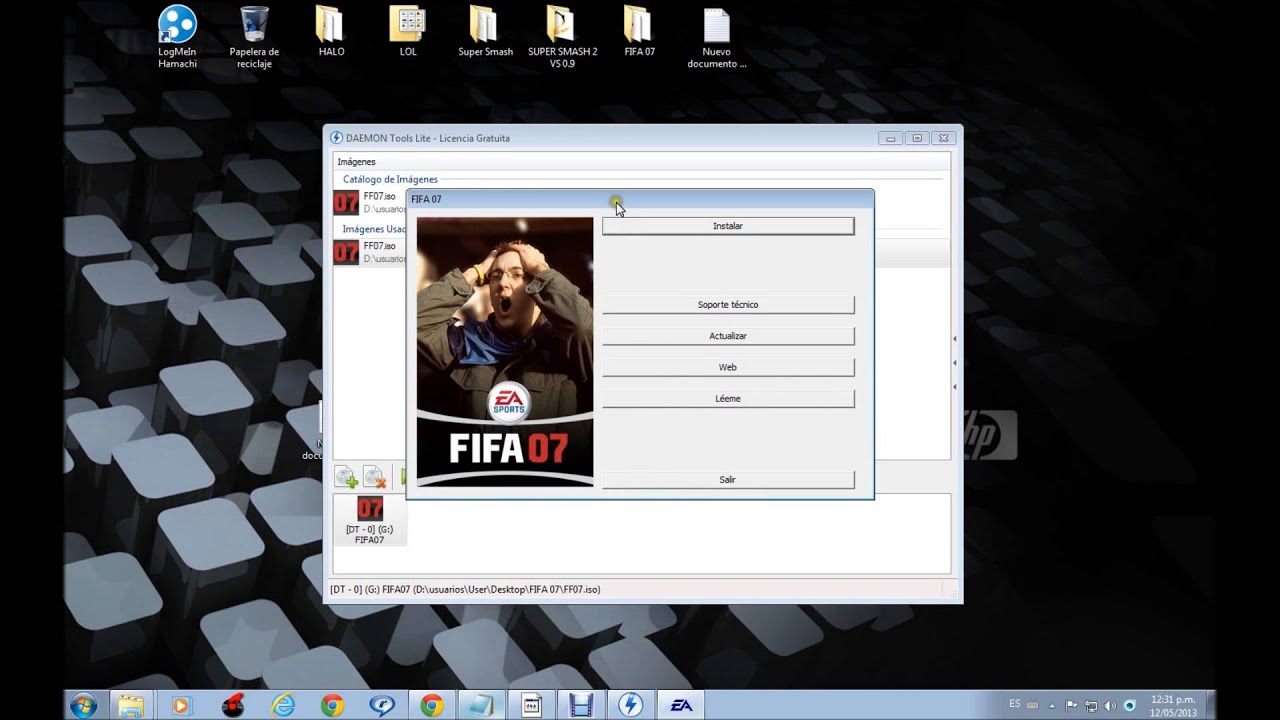Screen dimensions: 1280x720
Task: Click Salir to exit the FIFA 07 launcher
Action: click(x=728, y=480)
